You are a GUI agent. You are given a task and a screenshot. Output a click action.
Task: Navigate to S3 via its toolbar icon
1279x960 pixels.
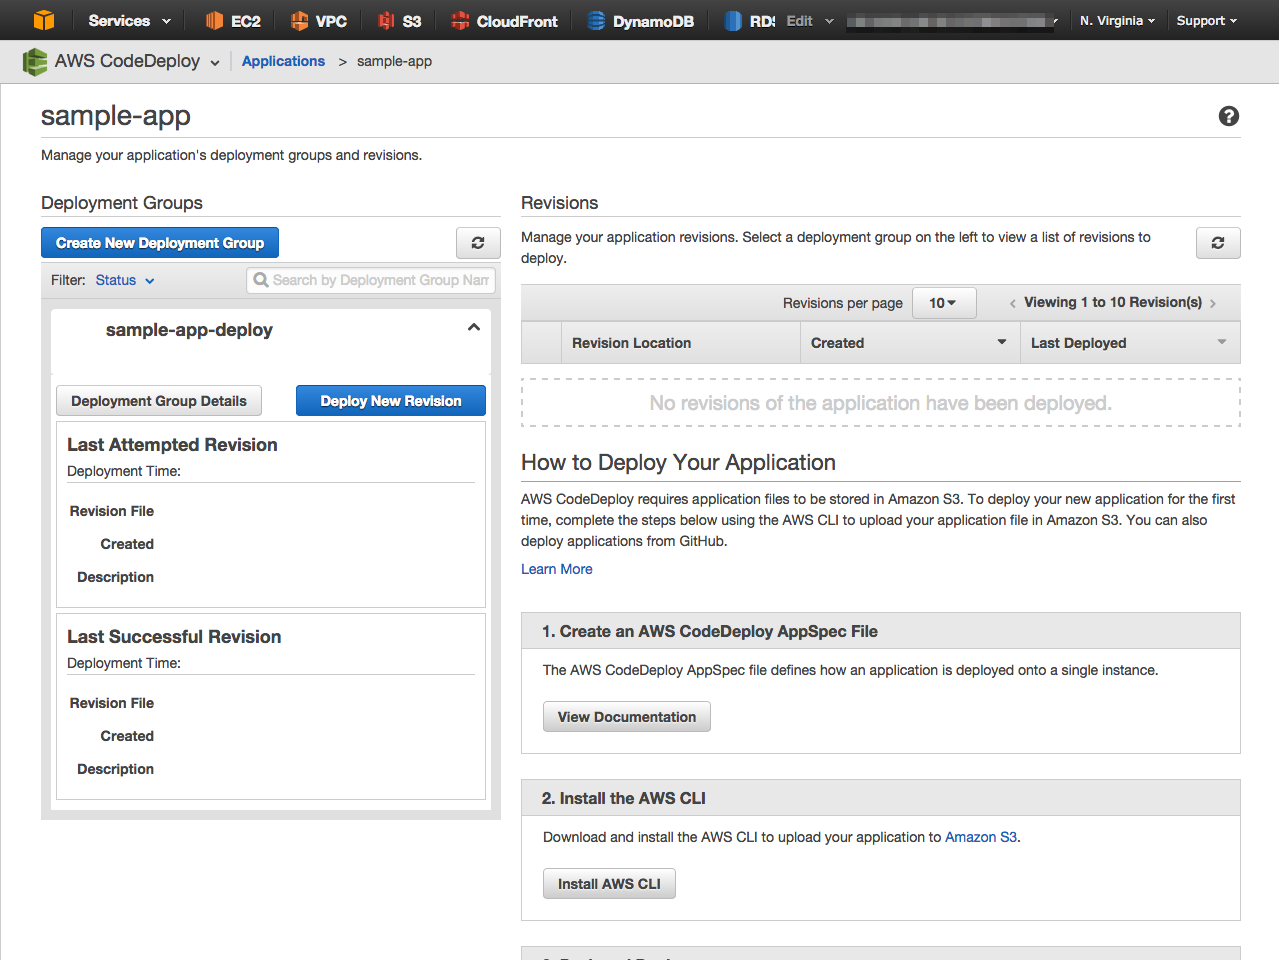[399, 20]
